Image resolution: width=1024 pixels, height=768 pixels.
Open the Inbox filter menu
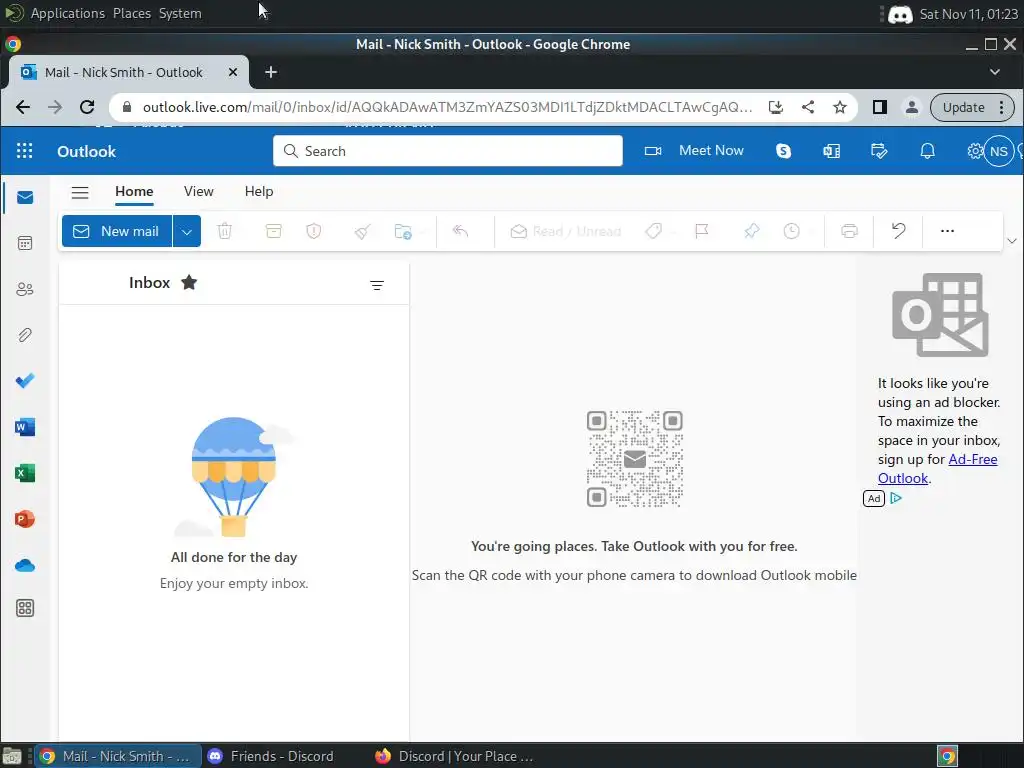pyautogui.click(x=377, y=285)
